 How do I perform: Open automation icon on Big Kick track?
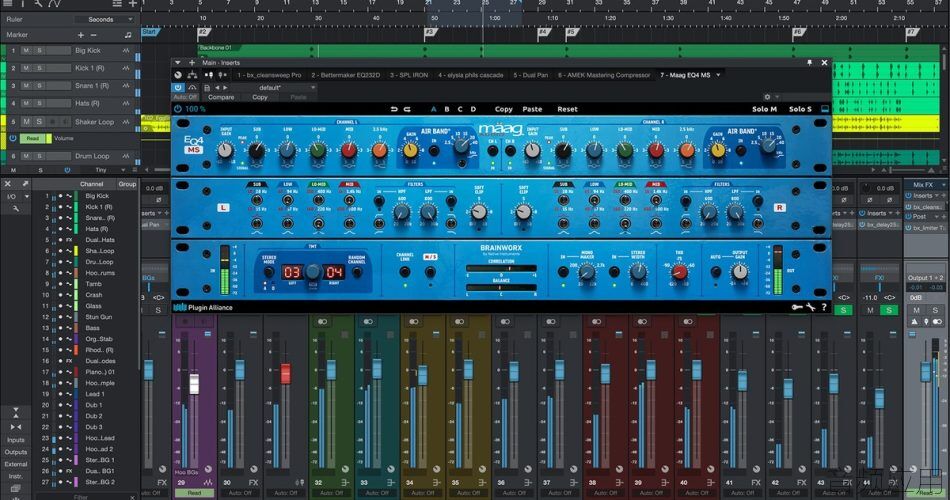(126, 51)
